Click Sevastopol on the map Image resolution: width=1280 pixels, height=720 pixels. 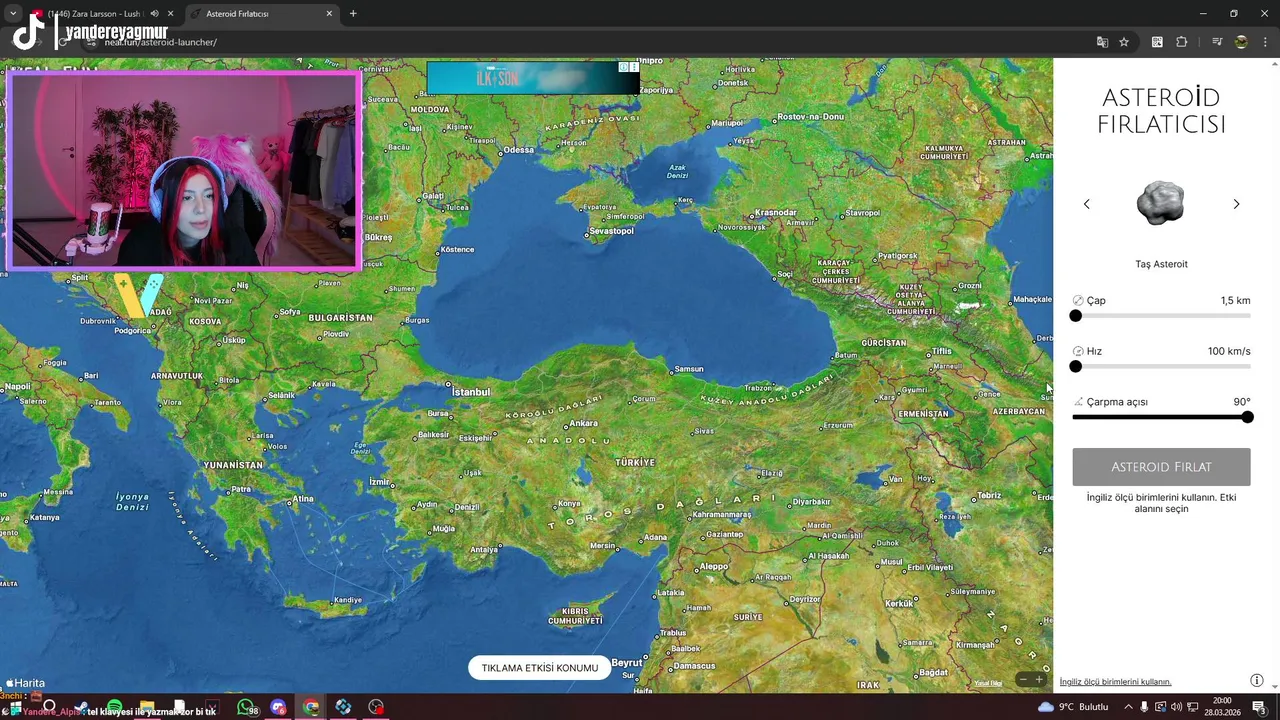click(611, 231)
